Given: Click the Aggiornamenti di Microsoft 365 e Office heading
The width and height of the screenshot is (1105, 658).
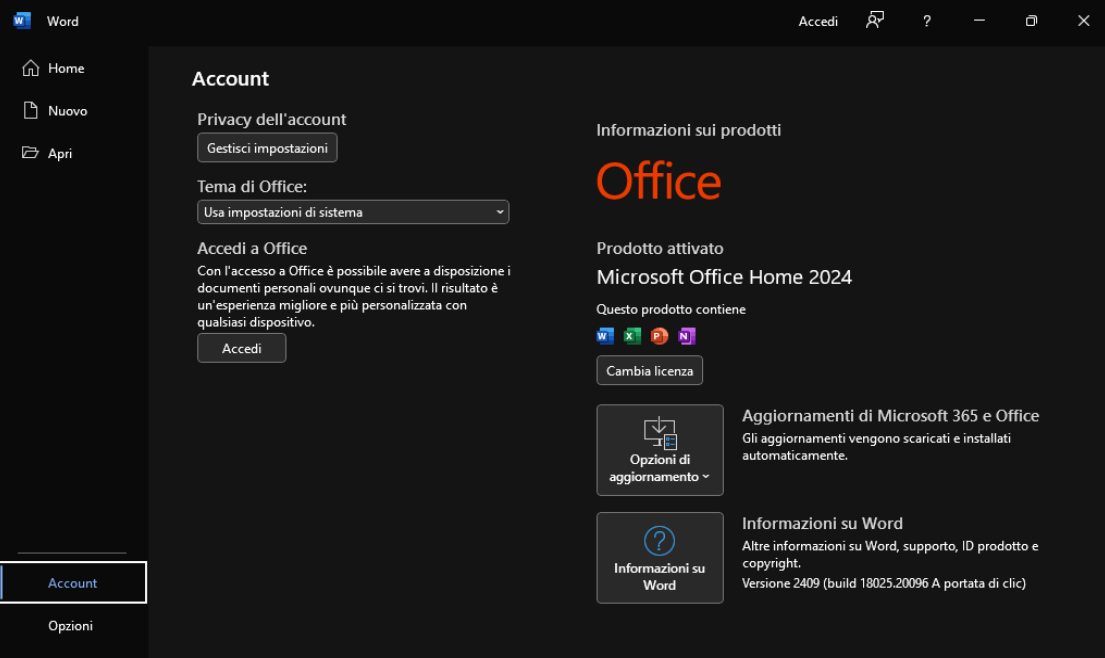Looking at the screenshot, I should (890, 416).
